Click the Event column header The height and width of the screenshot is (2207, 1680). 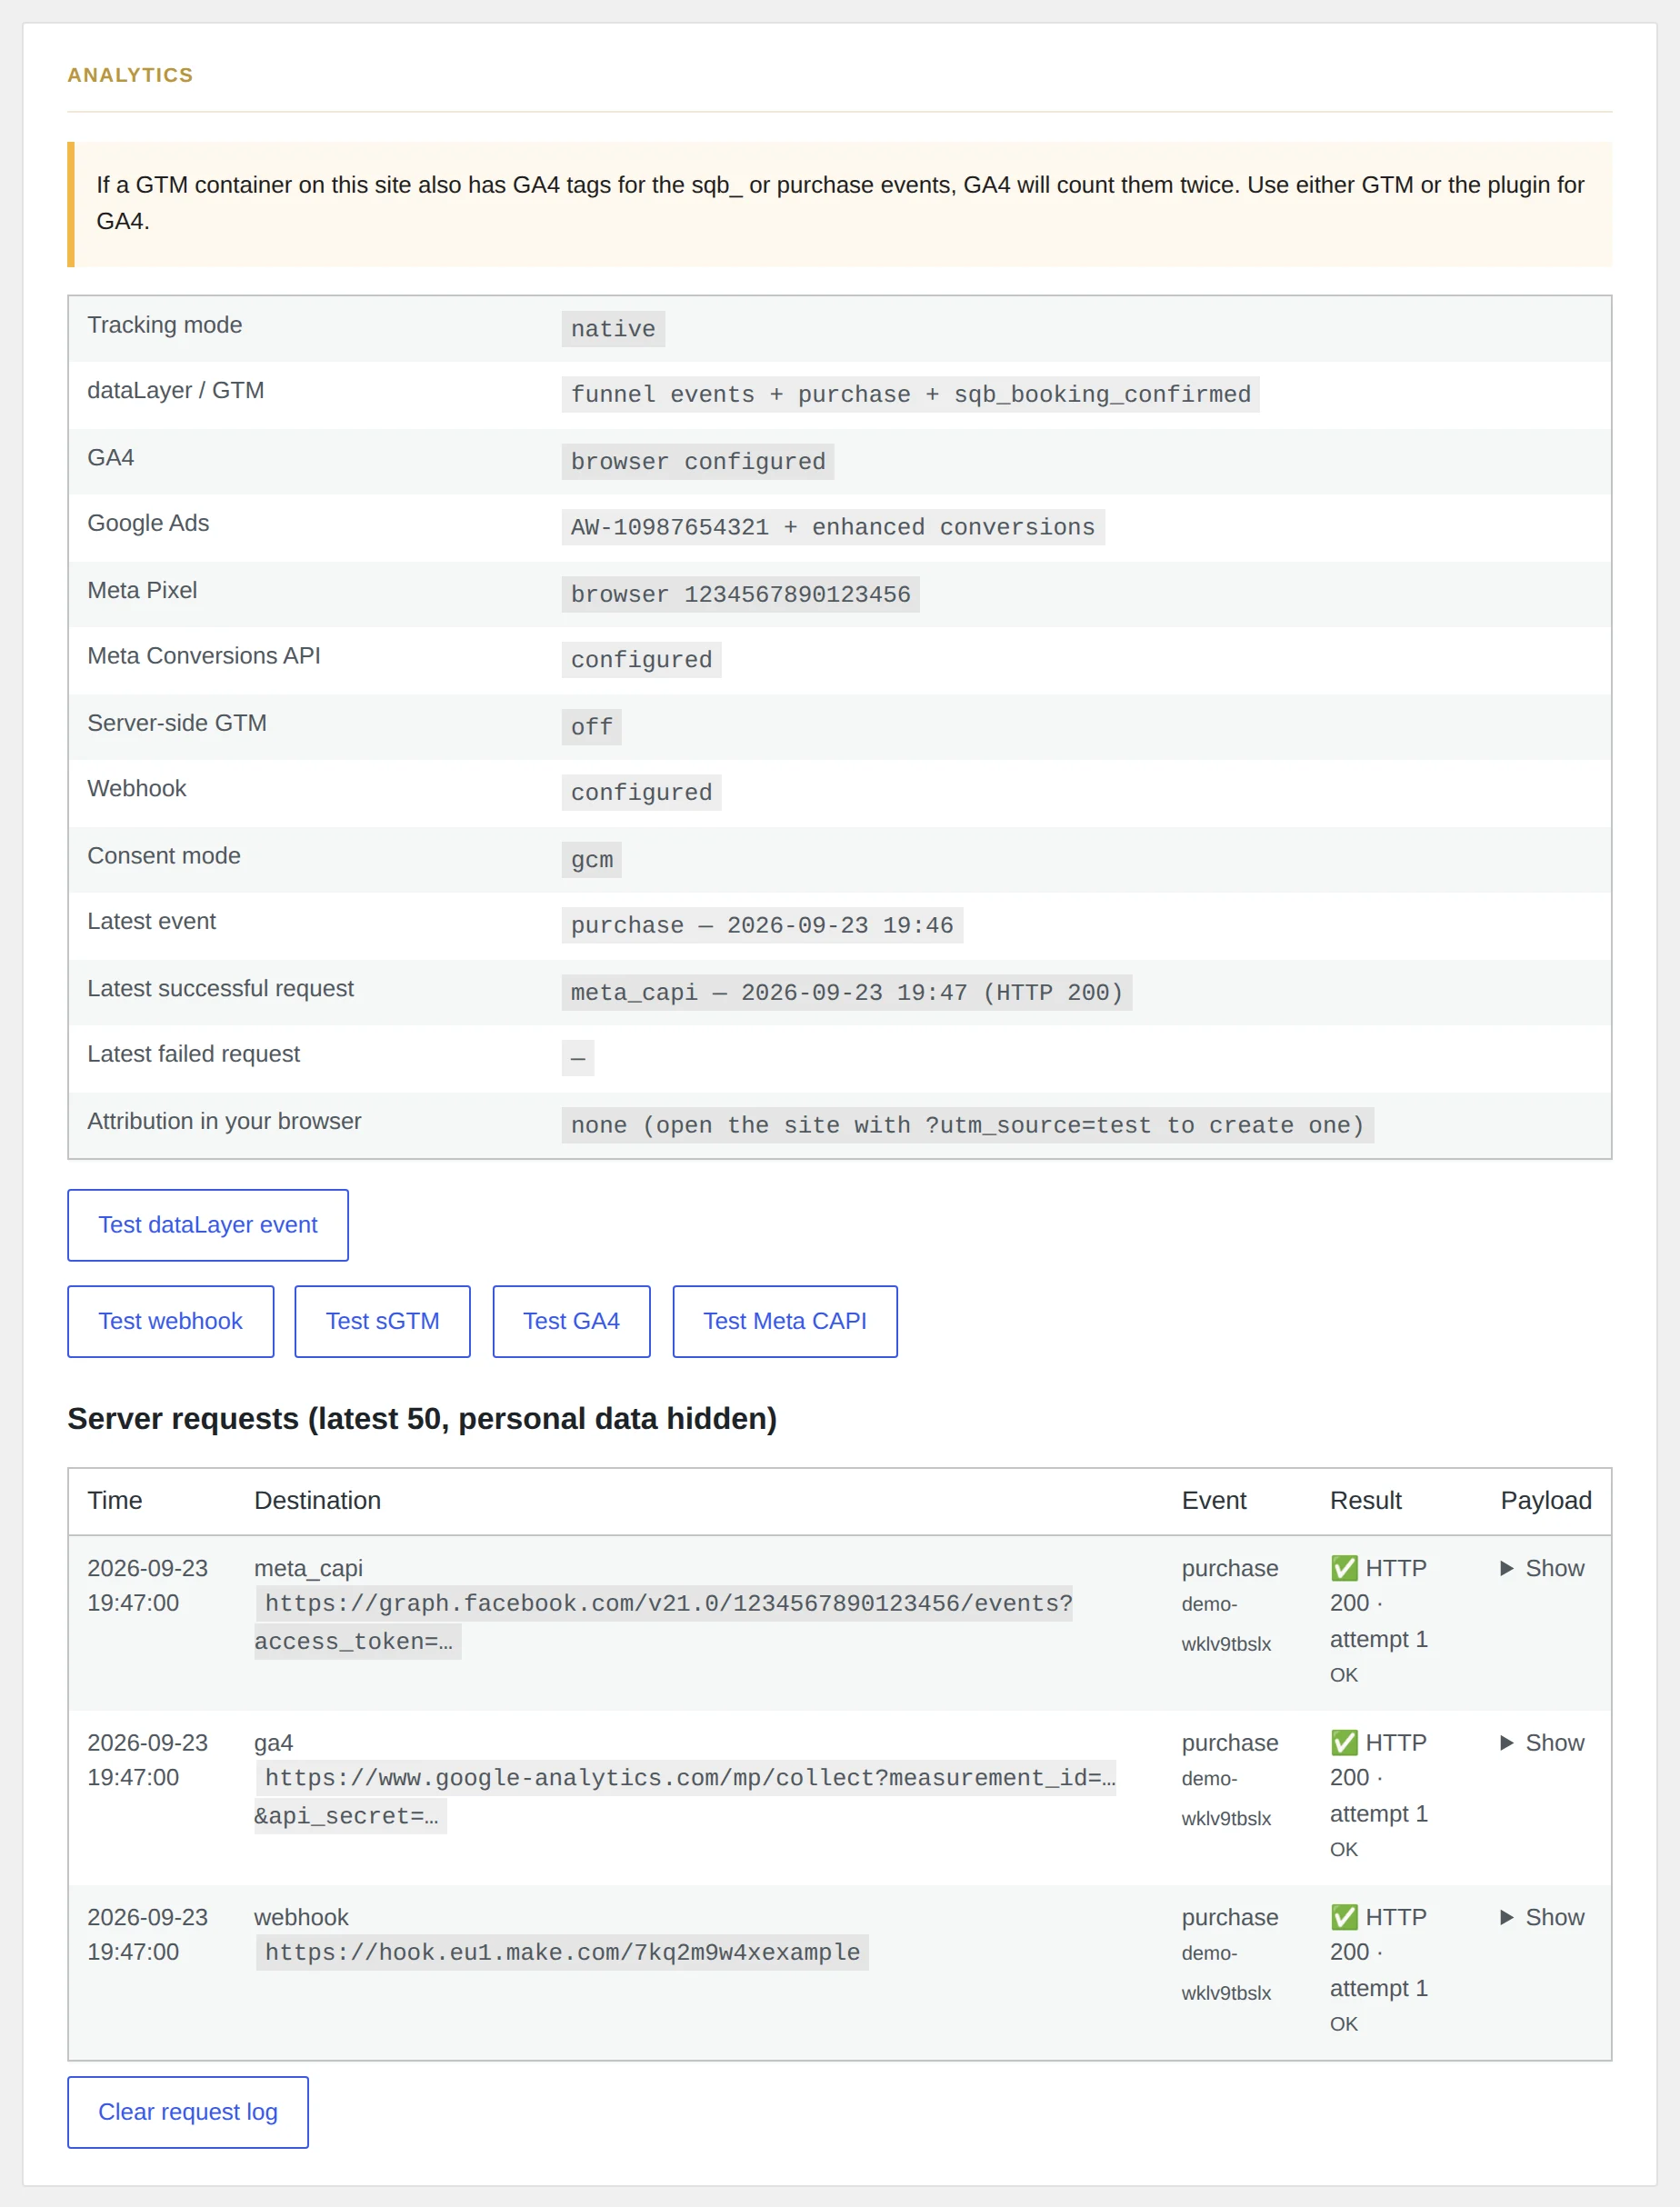(1214, 1500)
